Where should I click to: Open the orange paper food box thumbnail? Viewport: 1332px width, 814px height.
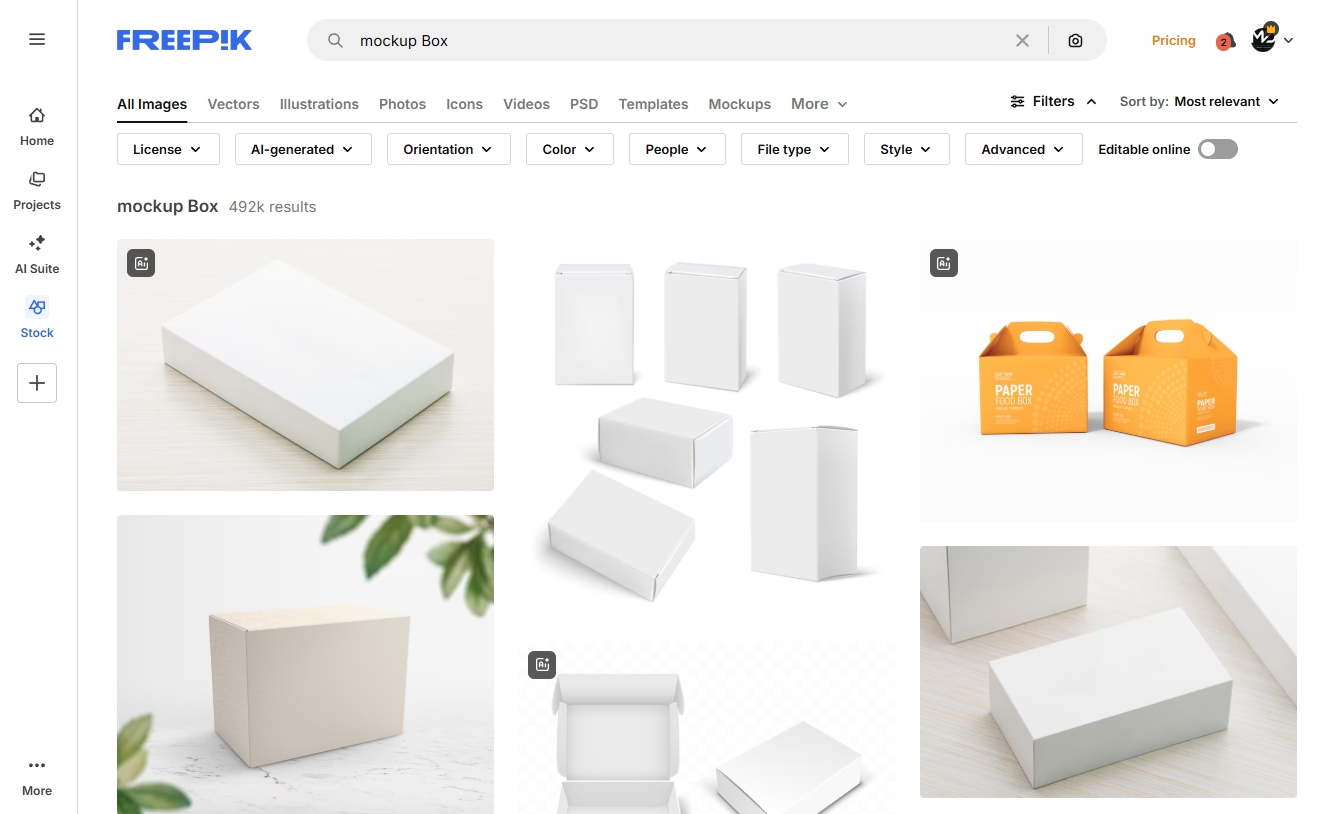(x=1107, y=380)
